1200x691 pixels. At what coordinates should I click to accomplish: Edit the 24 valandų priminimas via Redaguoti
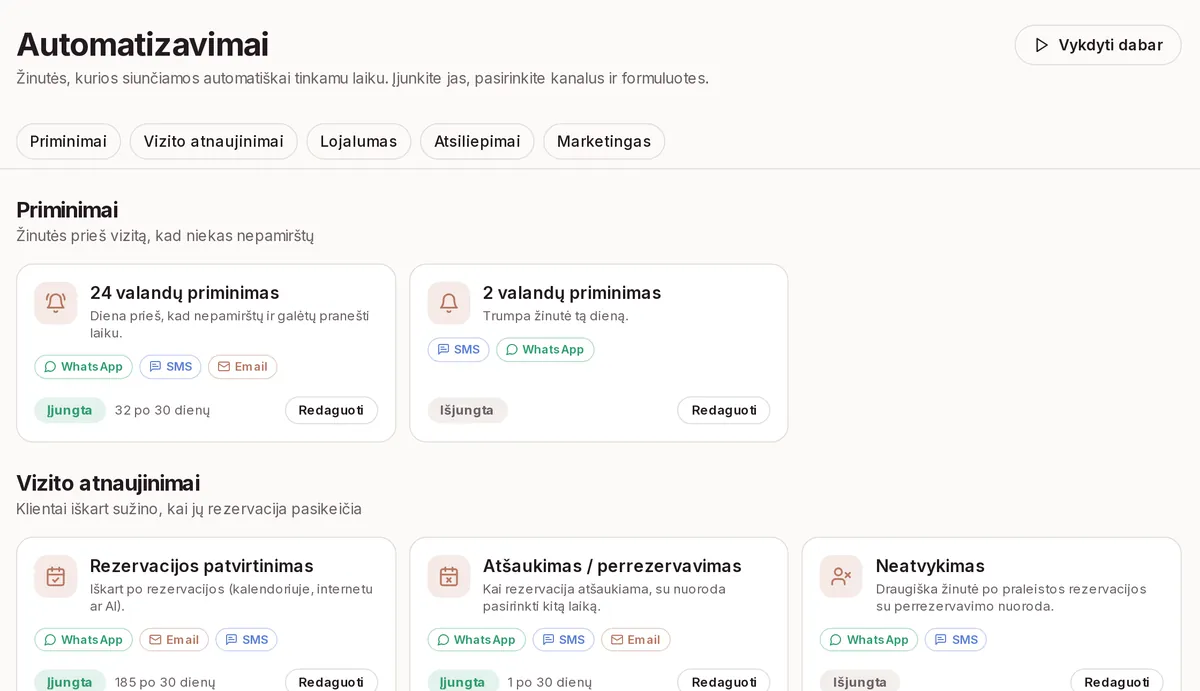(x=331, y=410)
